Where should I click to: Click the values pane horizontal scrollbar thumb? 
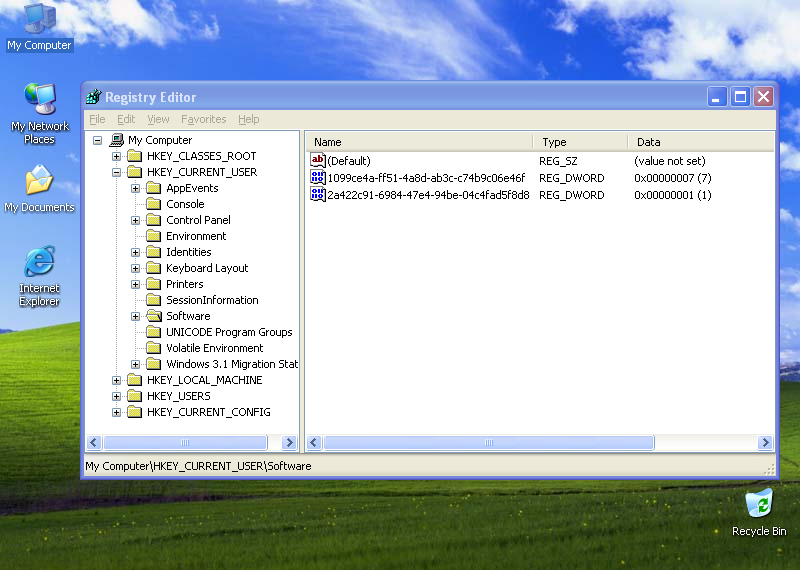click(489, 442)
